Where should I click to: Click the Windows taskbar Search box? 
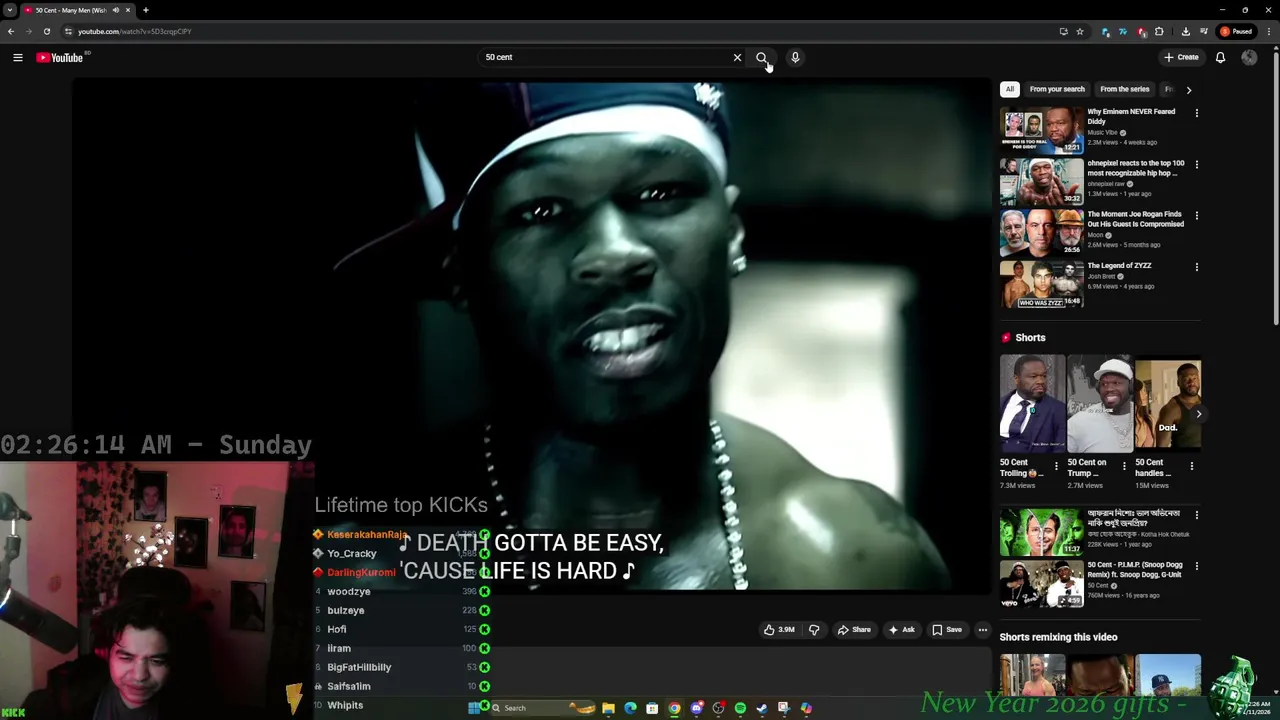(542, 708)
